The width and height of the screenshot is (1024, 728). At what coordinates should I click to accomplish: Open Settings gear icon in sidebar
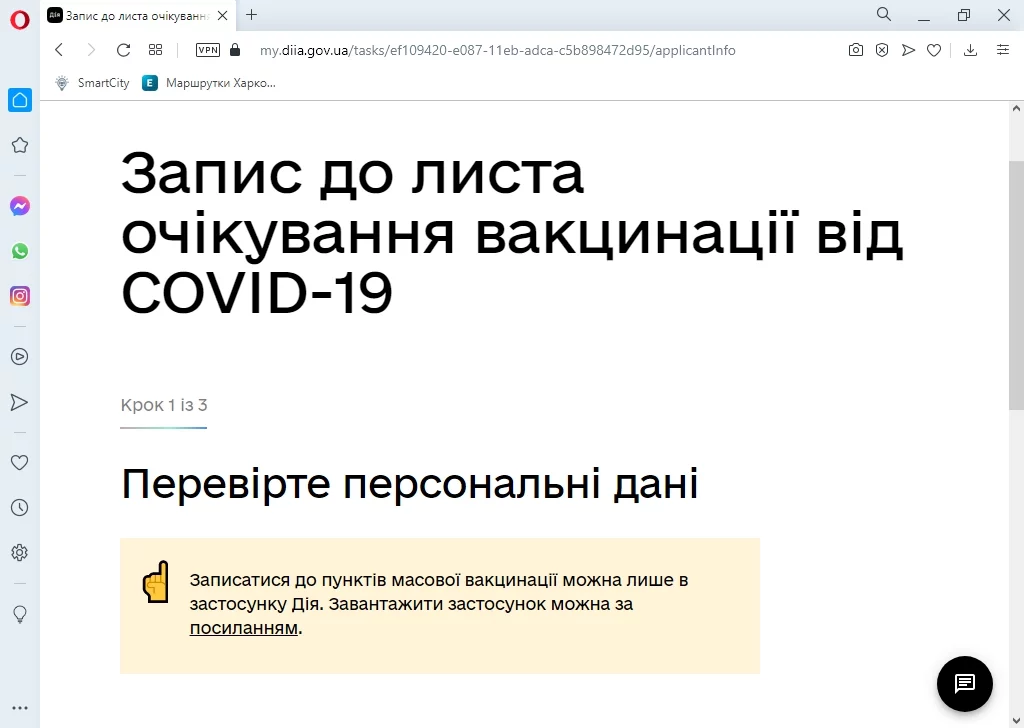pyautogui.click(x=20, y=552)
